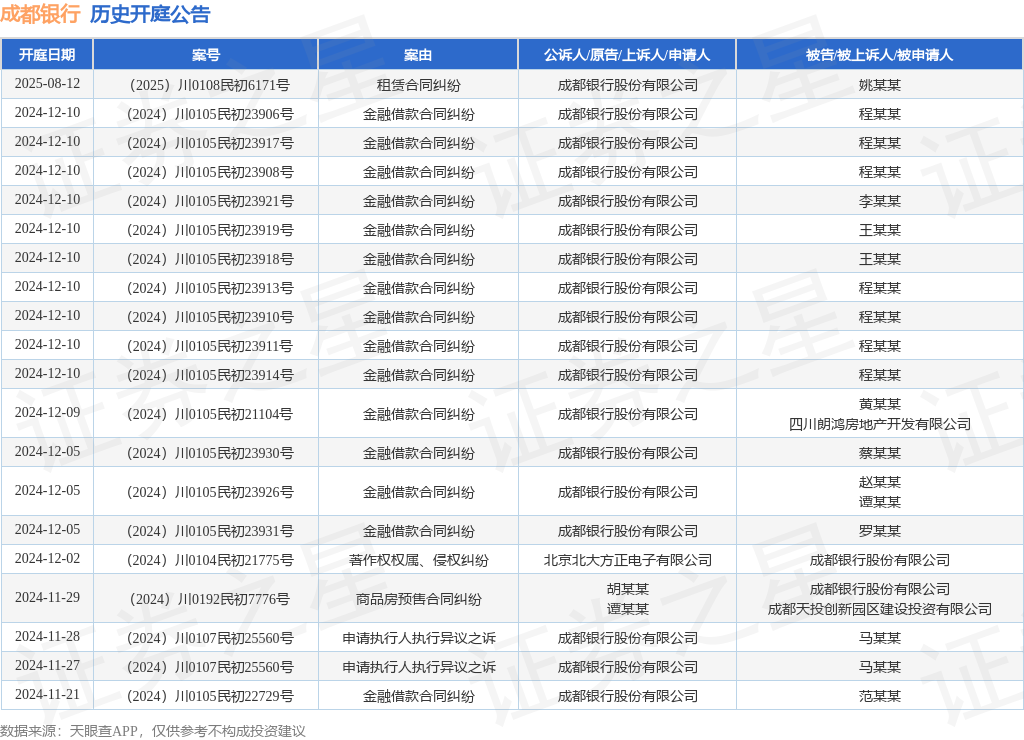
Task: Click 谭某某 below 赵某某 in the defendant column
Action: 880,502
